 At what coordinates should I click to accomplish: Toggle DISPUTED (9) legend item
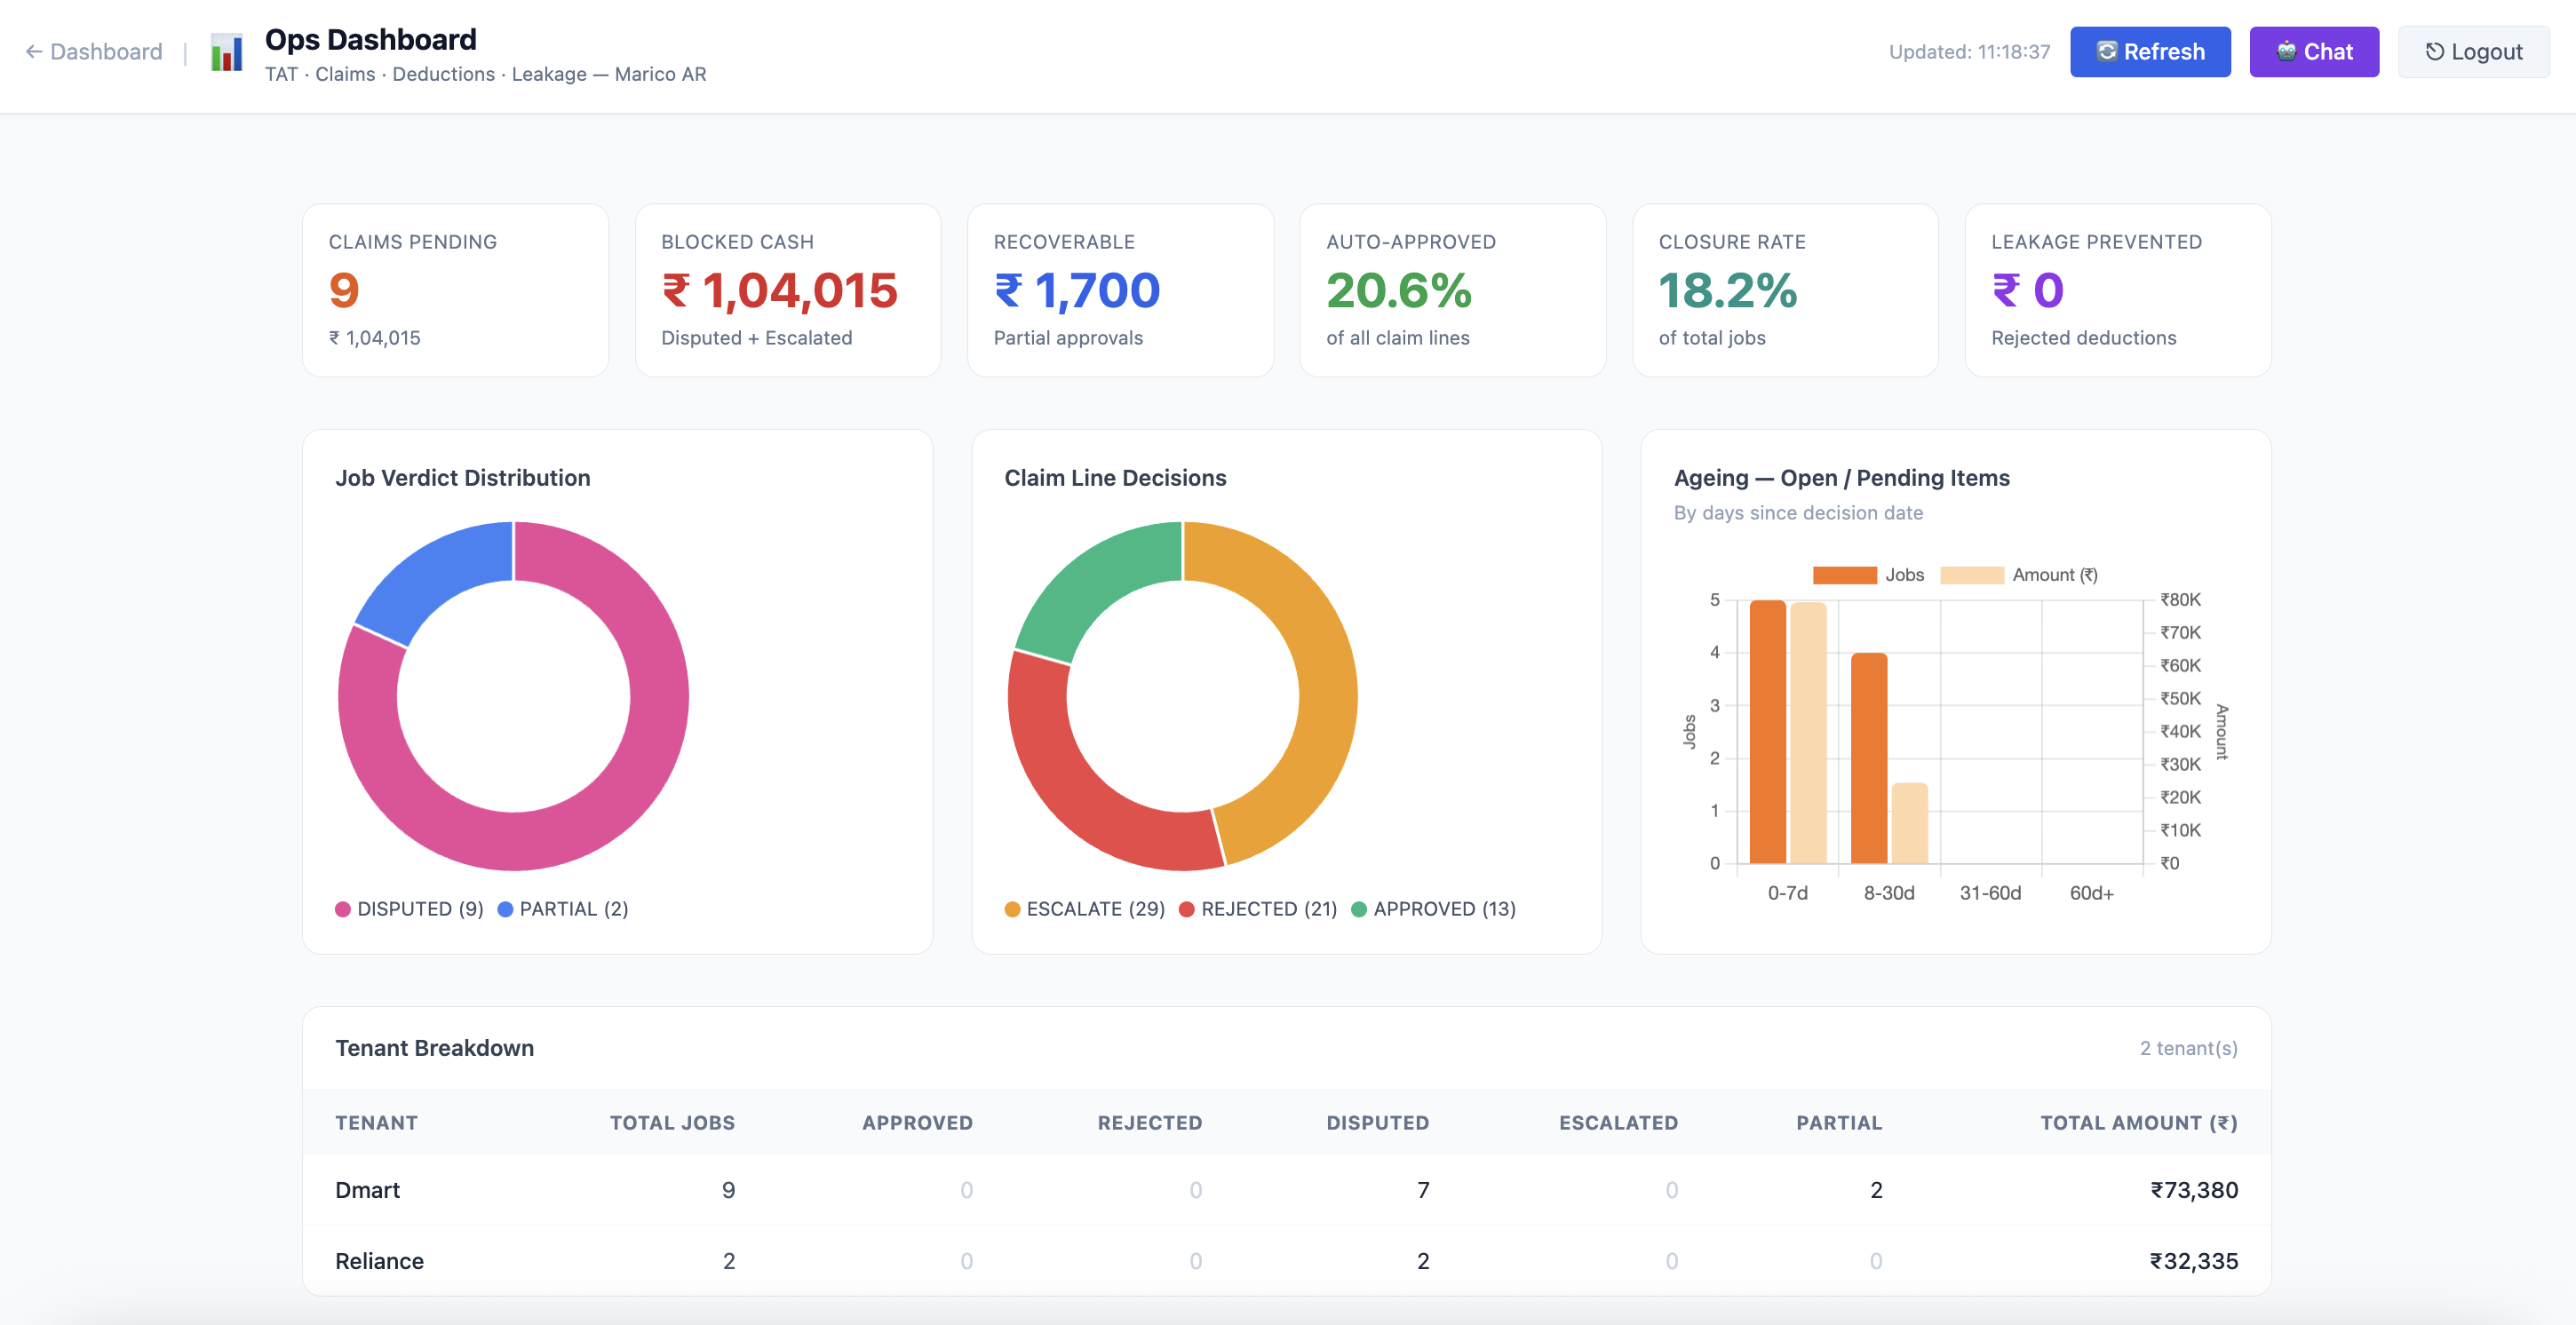tap(409, 908)
